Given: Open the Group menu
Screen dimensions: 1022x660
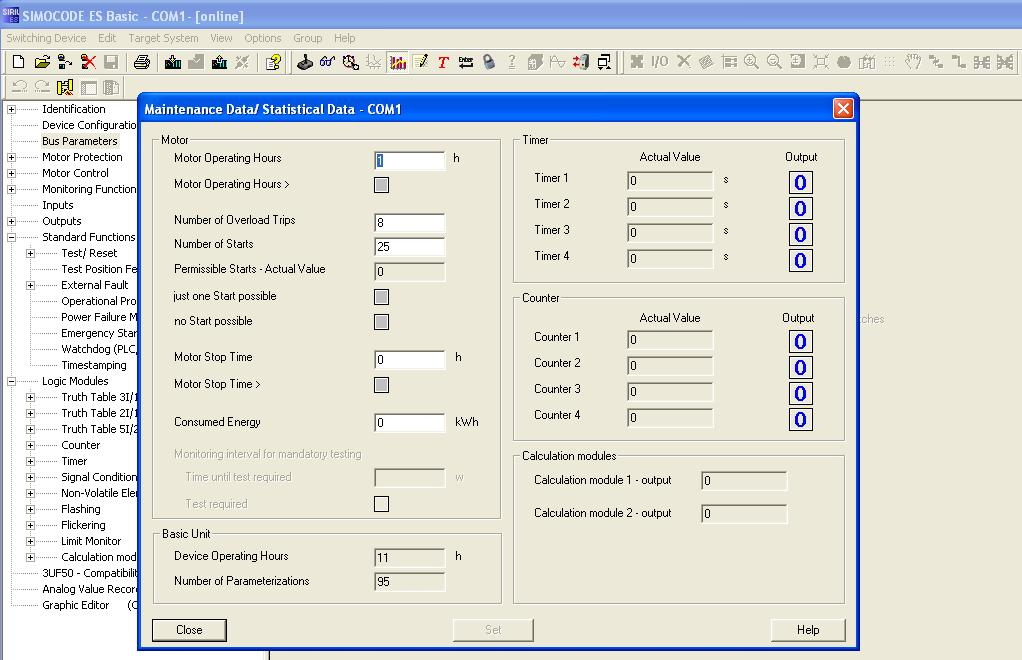Looking at the screenshot, I should (x=308, y=38).
